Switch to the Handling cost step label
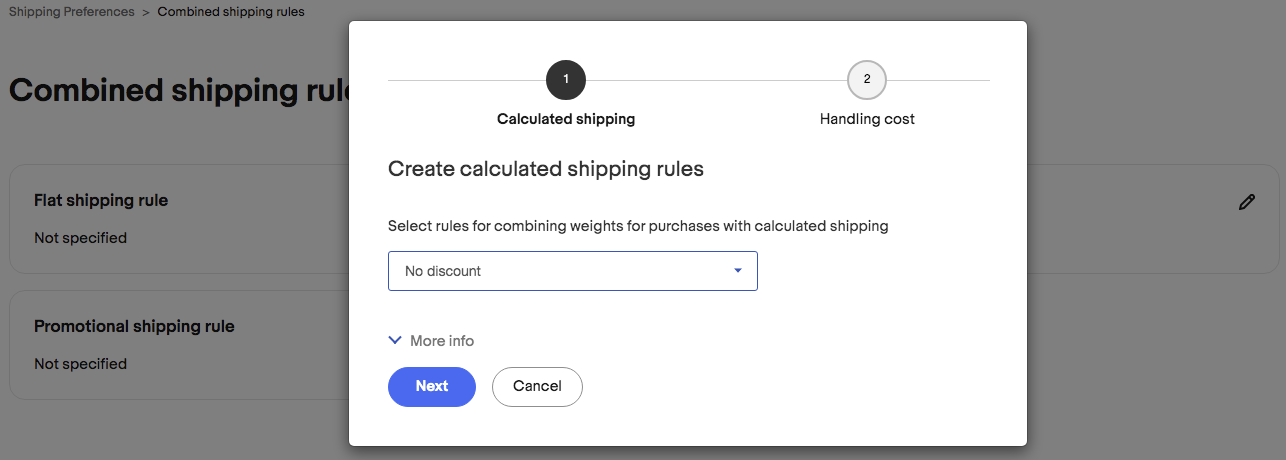The image size is (1286, 460). (x=867, y=119)
